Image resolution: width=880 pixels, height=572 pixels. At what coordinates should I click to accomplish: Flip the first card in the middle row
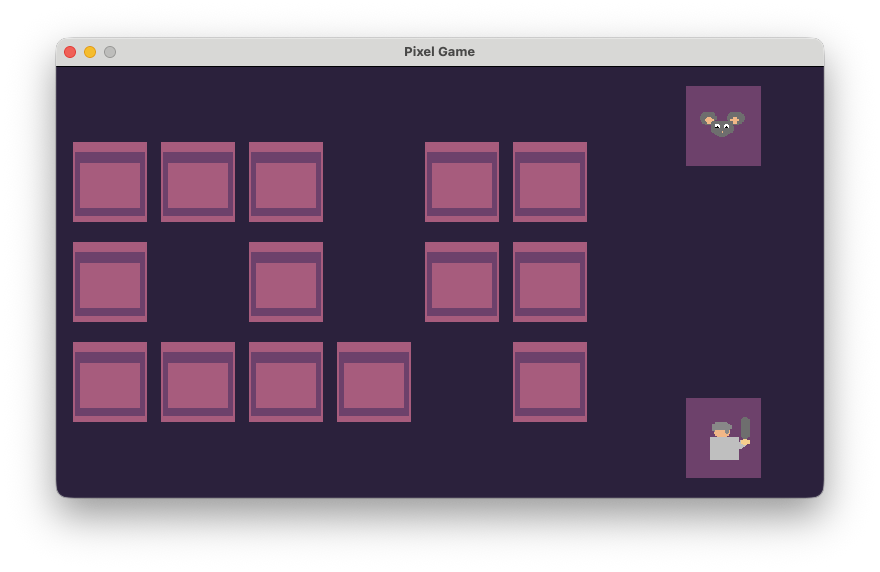[x=110, y=282]
